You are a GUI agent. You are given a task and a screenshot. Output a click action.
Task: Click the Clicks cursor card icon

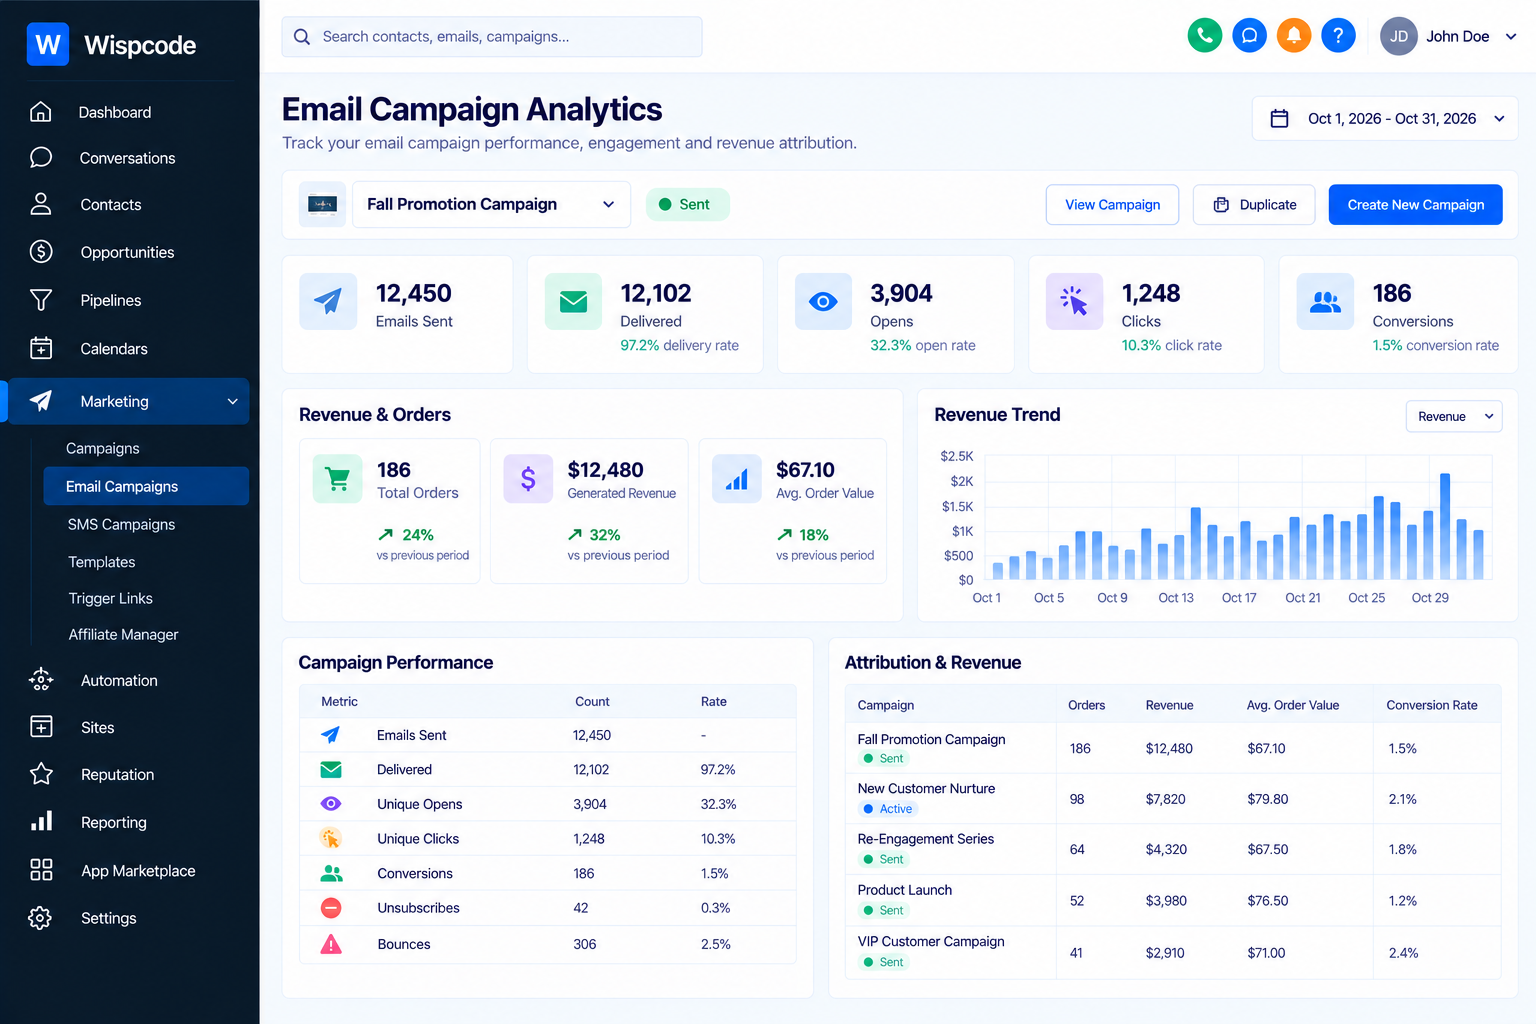click(1074, 301)
